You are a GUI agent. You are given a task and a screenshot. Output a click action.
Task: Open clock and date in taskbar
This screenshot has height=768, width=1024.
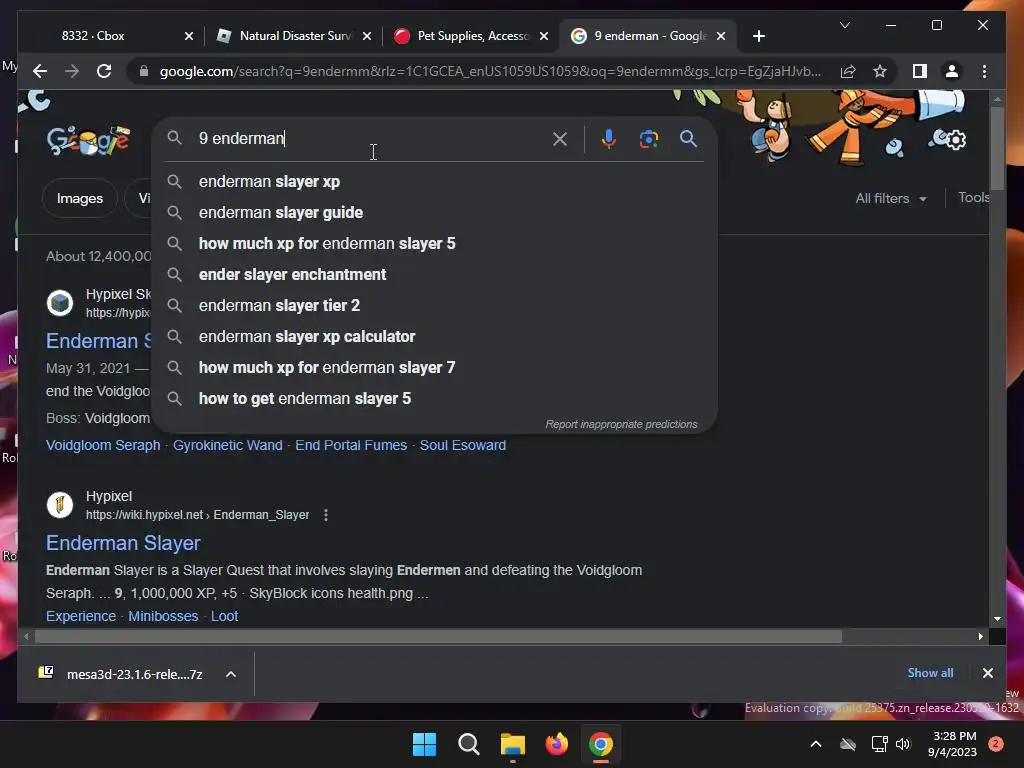(952, 744)
